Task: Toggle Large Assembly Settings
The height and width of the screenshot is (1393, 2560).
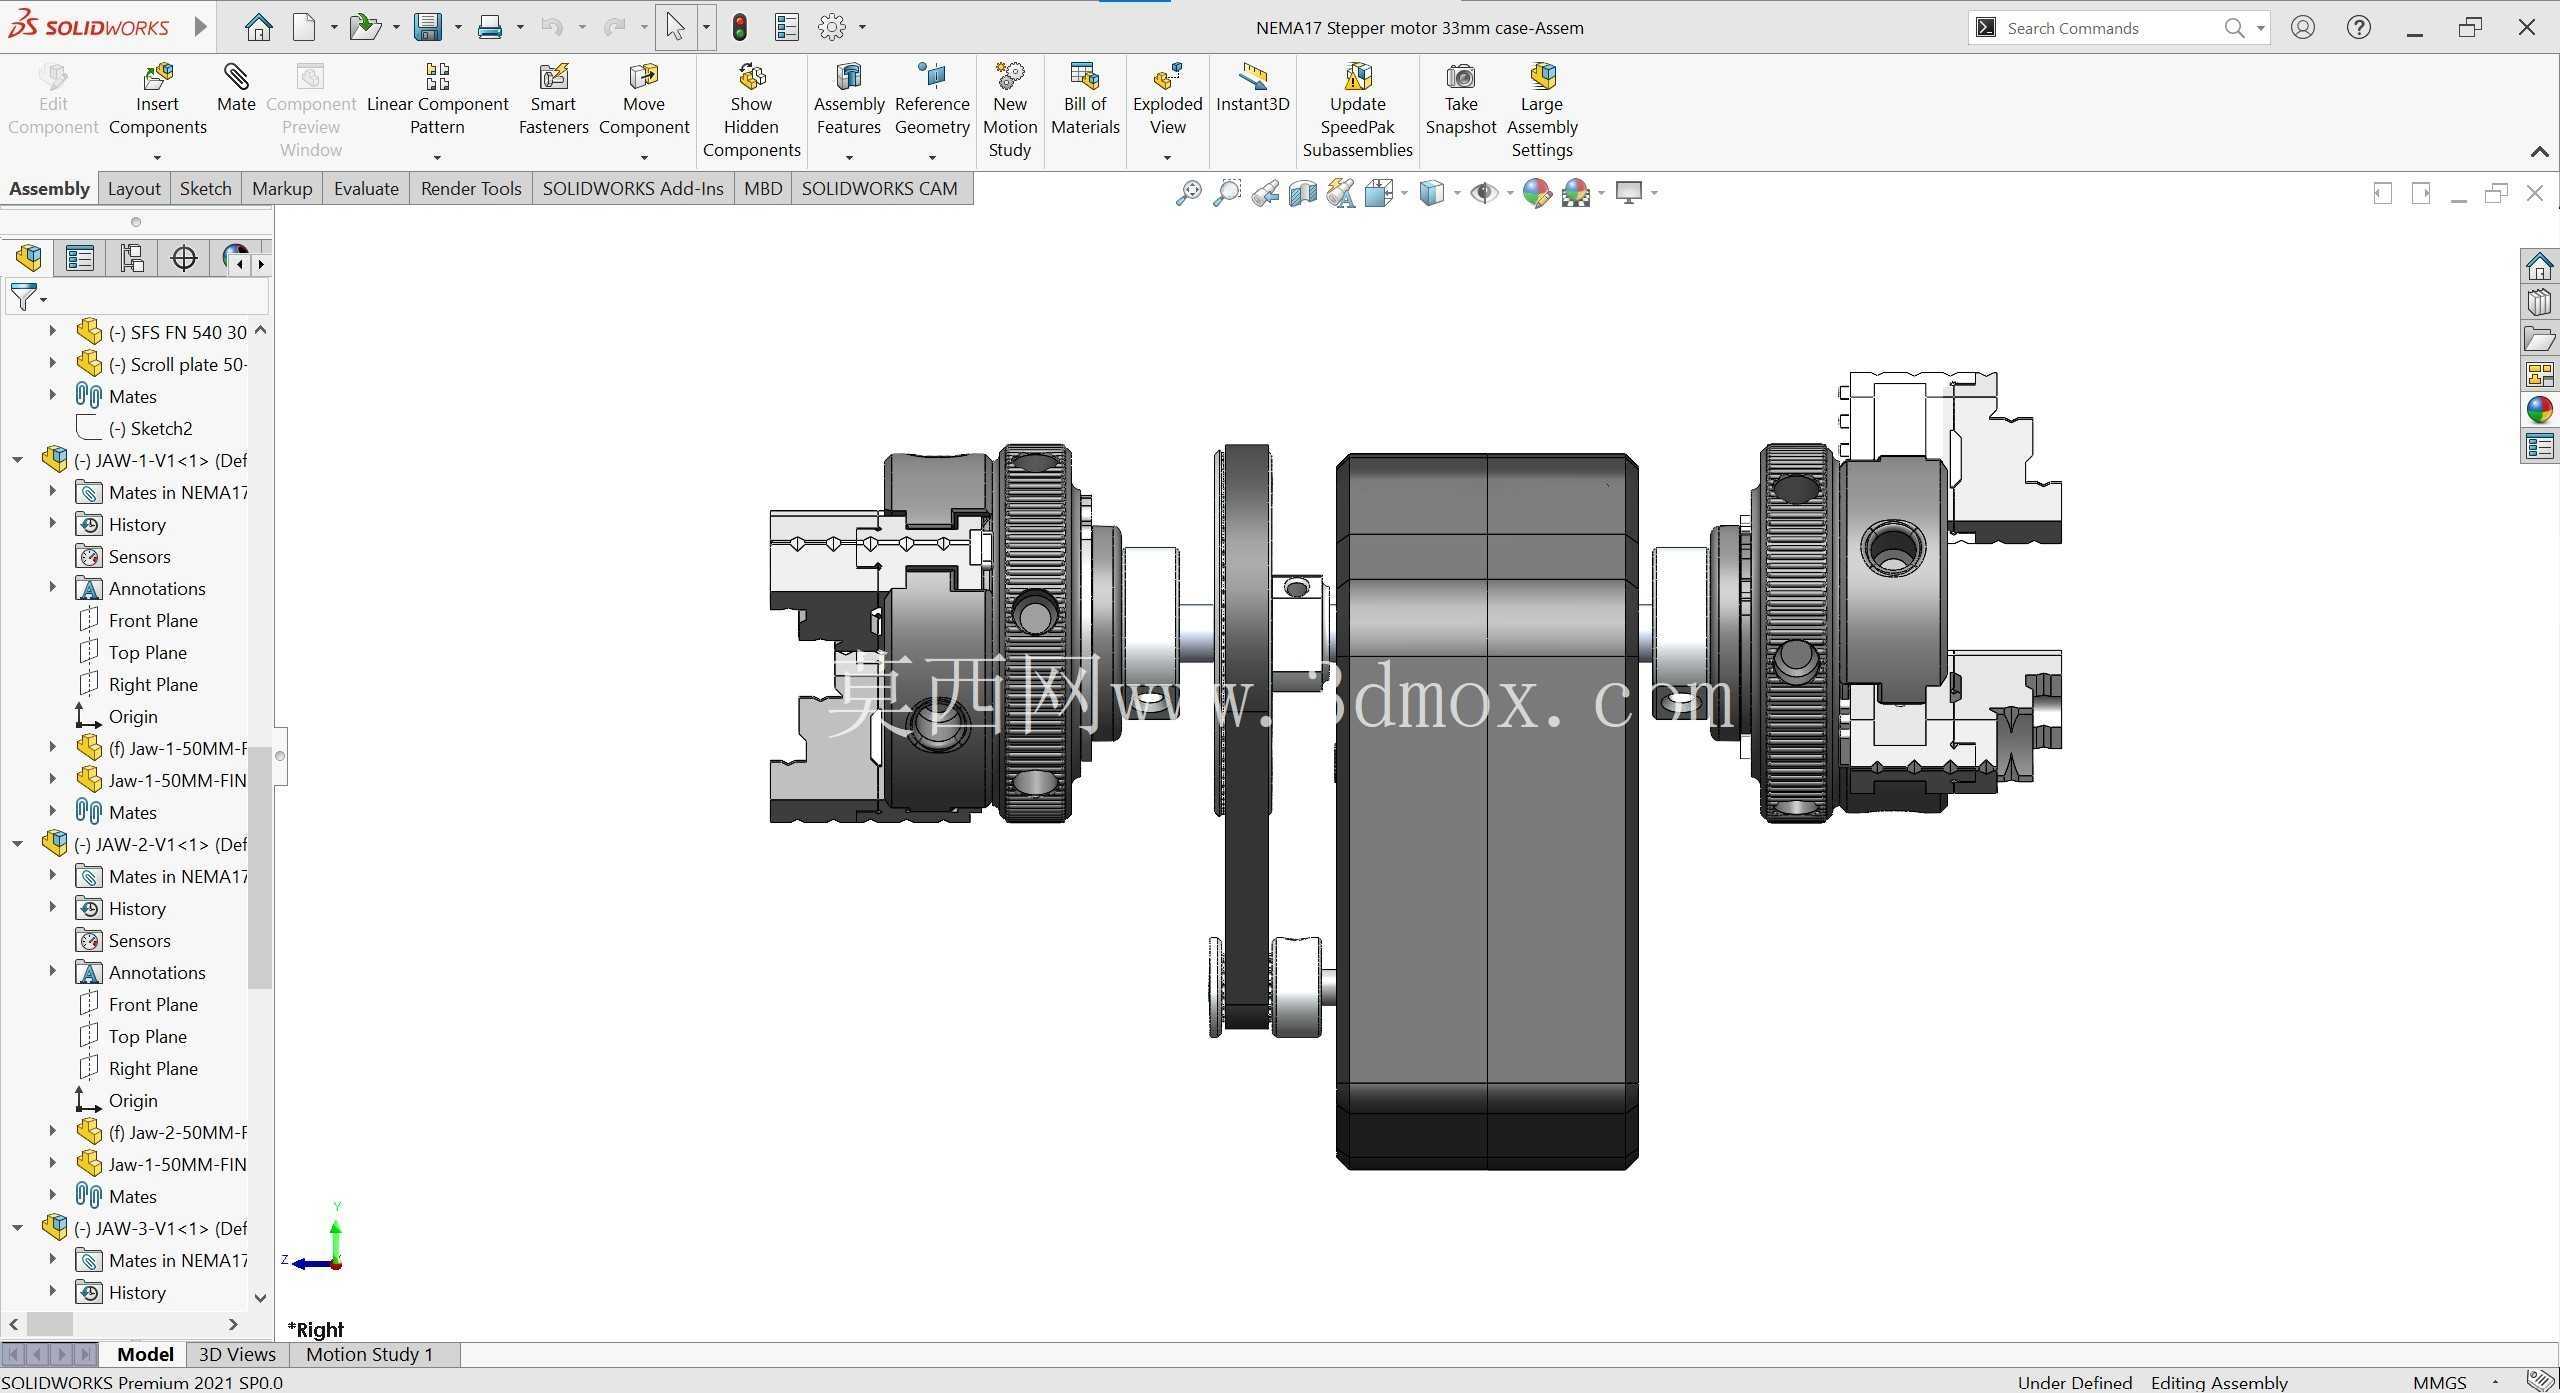Action: point(1541,111)
